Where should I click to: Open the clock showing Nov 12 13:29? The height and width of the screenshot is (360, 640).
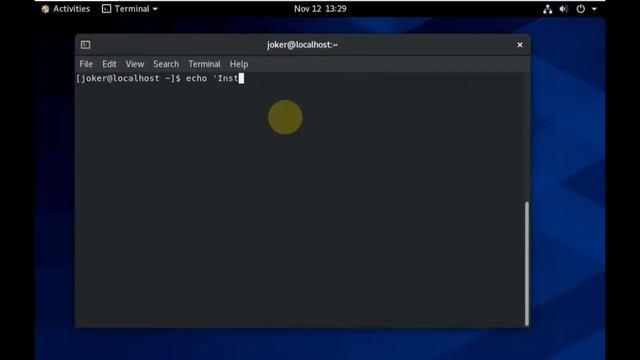click(320, 9)
